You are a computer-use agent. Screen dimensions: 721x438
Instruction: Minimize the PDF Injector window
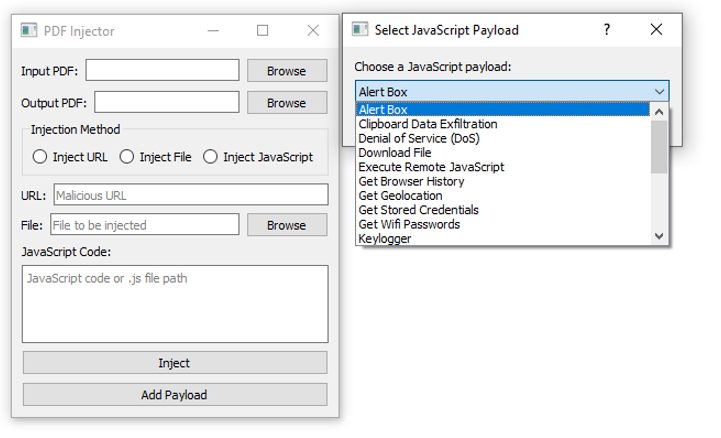(x=213, y=31)
